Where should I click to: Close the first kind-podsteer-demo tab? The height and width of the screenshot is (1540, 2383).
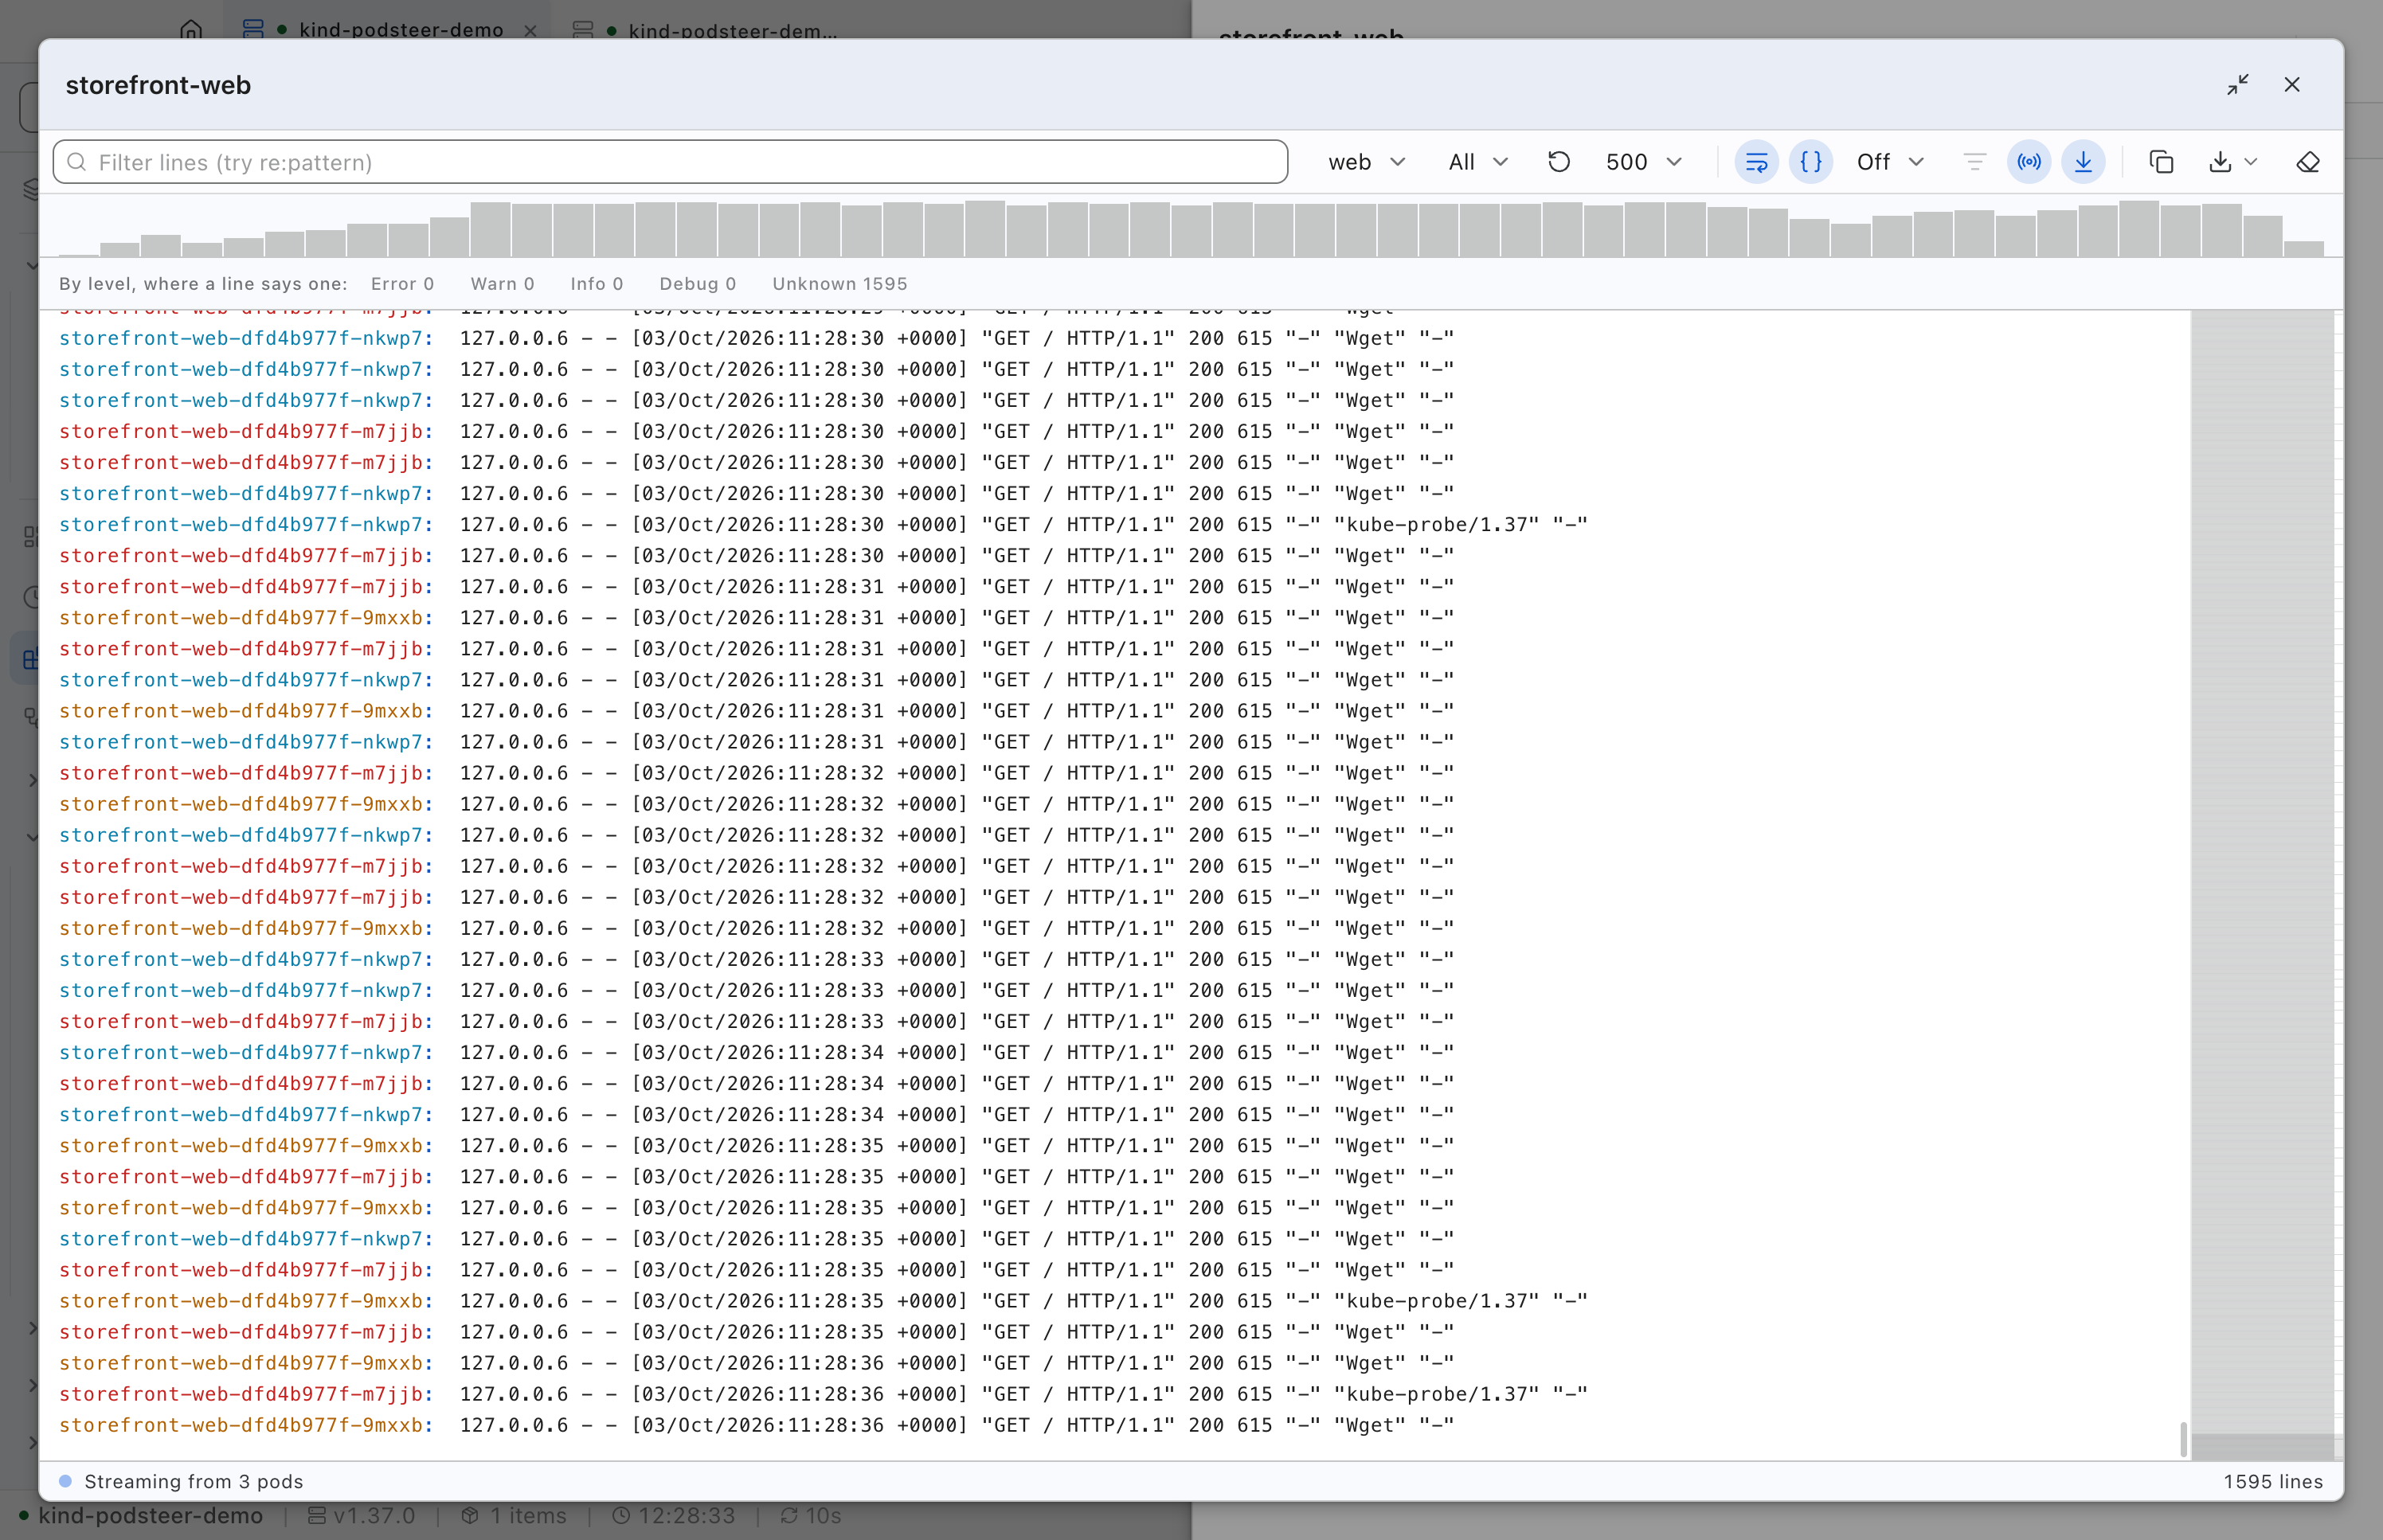(x=530, y=31)
